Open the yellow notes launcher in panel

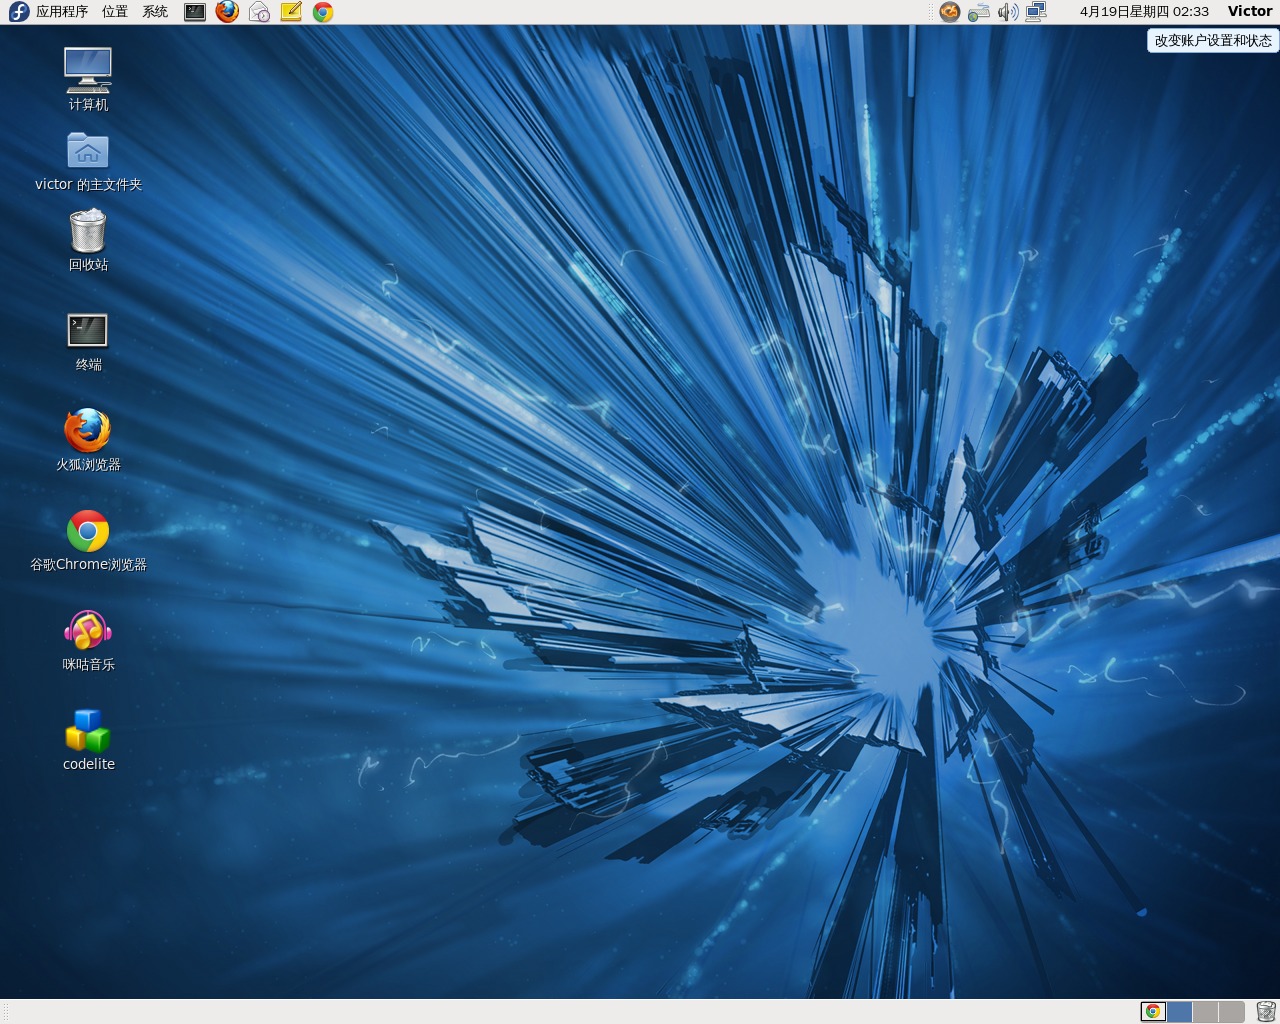pyautogui.click(x=291, y=12)
